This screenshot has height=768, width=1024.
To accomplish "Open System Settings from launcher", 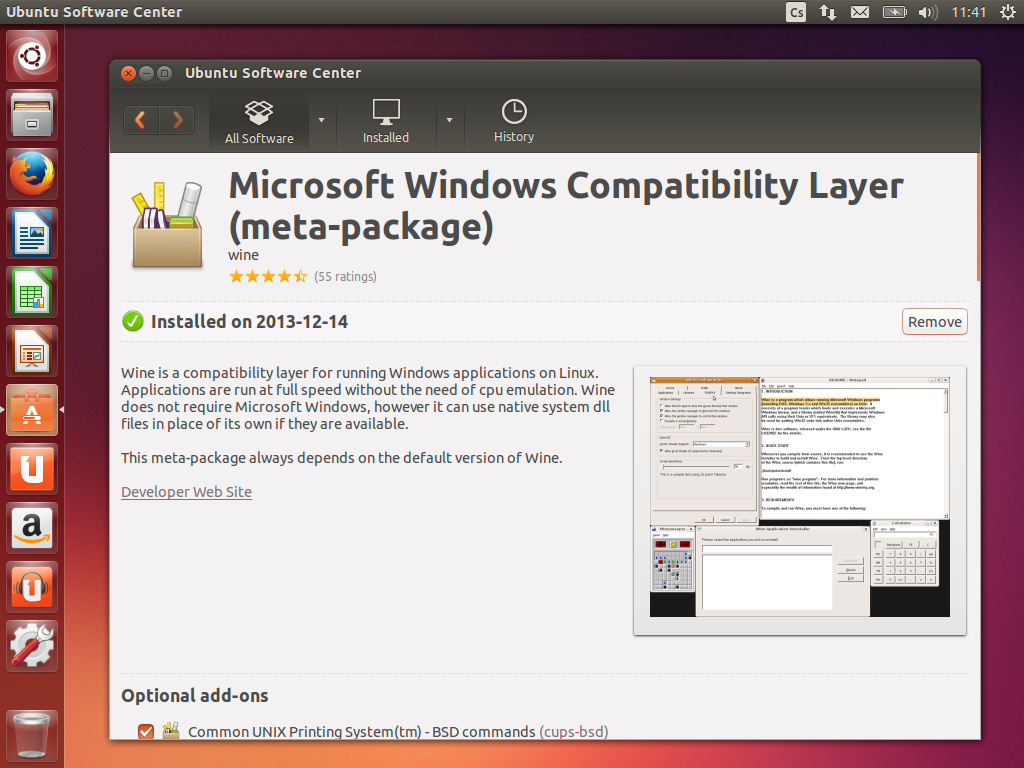I will coord(33,646).
